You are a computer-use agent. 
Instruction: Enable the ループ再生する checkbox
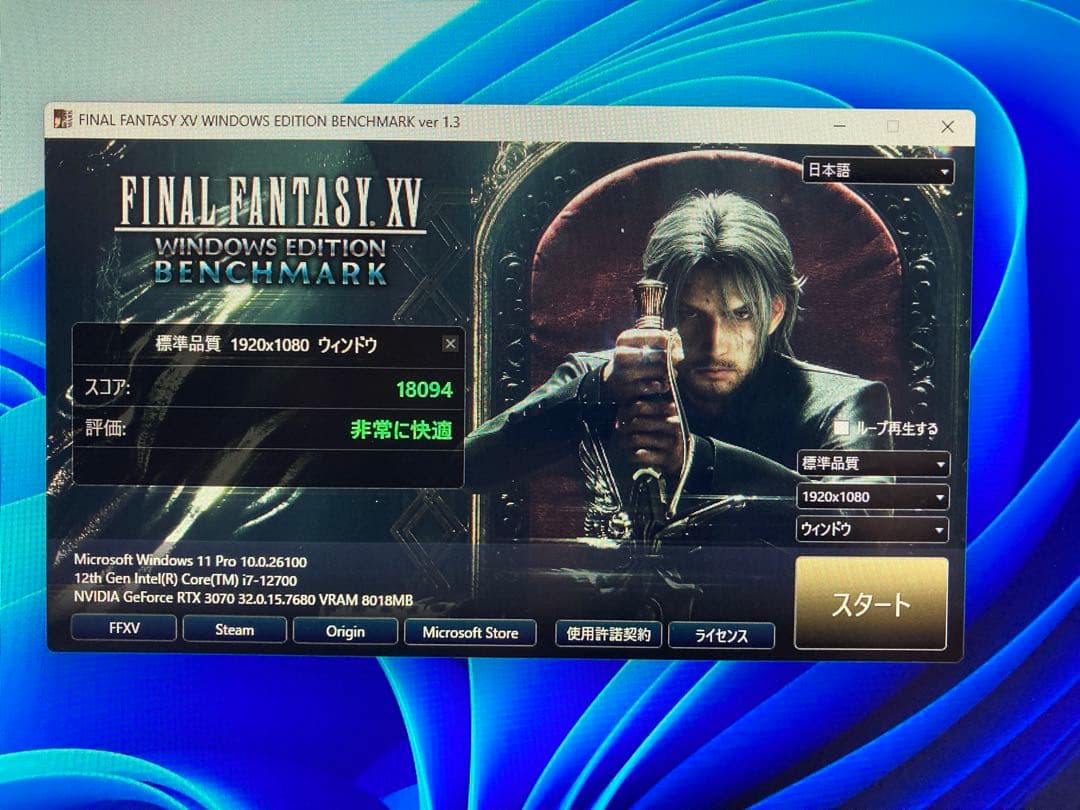[x=842, y=428]
